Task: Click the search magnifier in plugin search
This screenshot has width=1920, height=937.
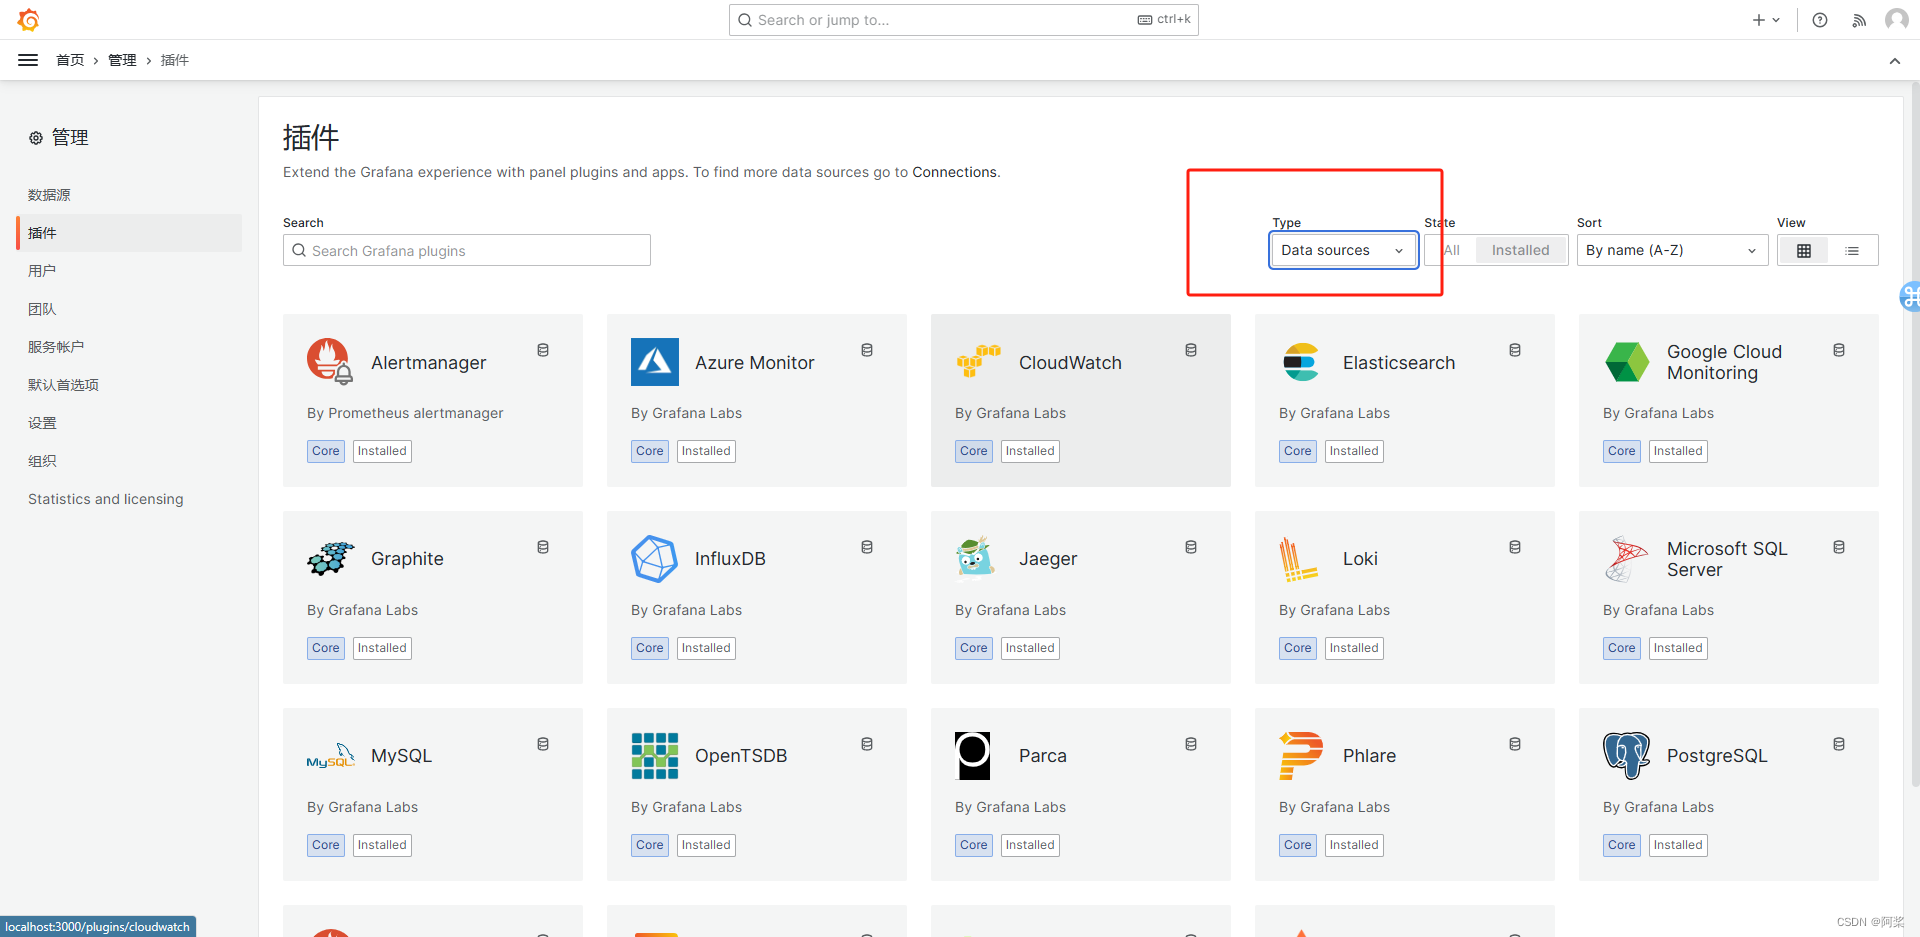Action: coord(299,250)
